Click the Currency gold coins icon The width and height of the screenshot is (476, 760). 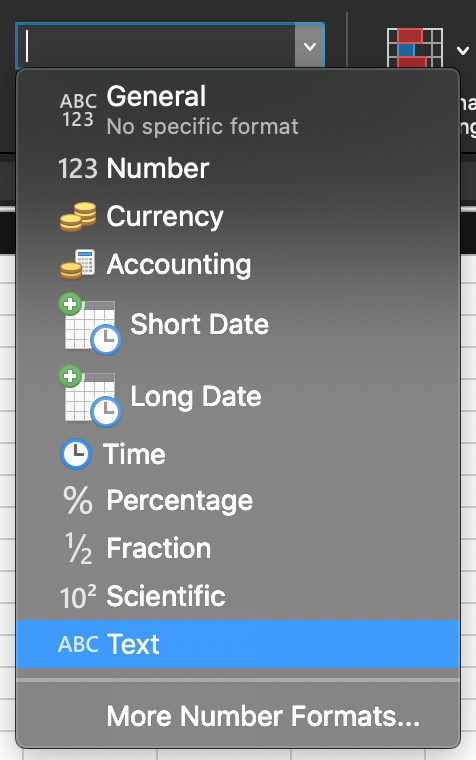tap(78, 217)
